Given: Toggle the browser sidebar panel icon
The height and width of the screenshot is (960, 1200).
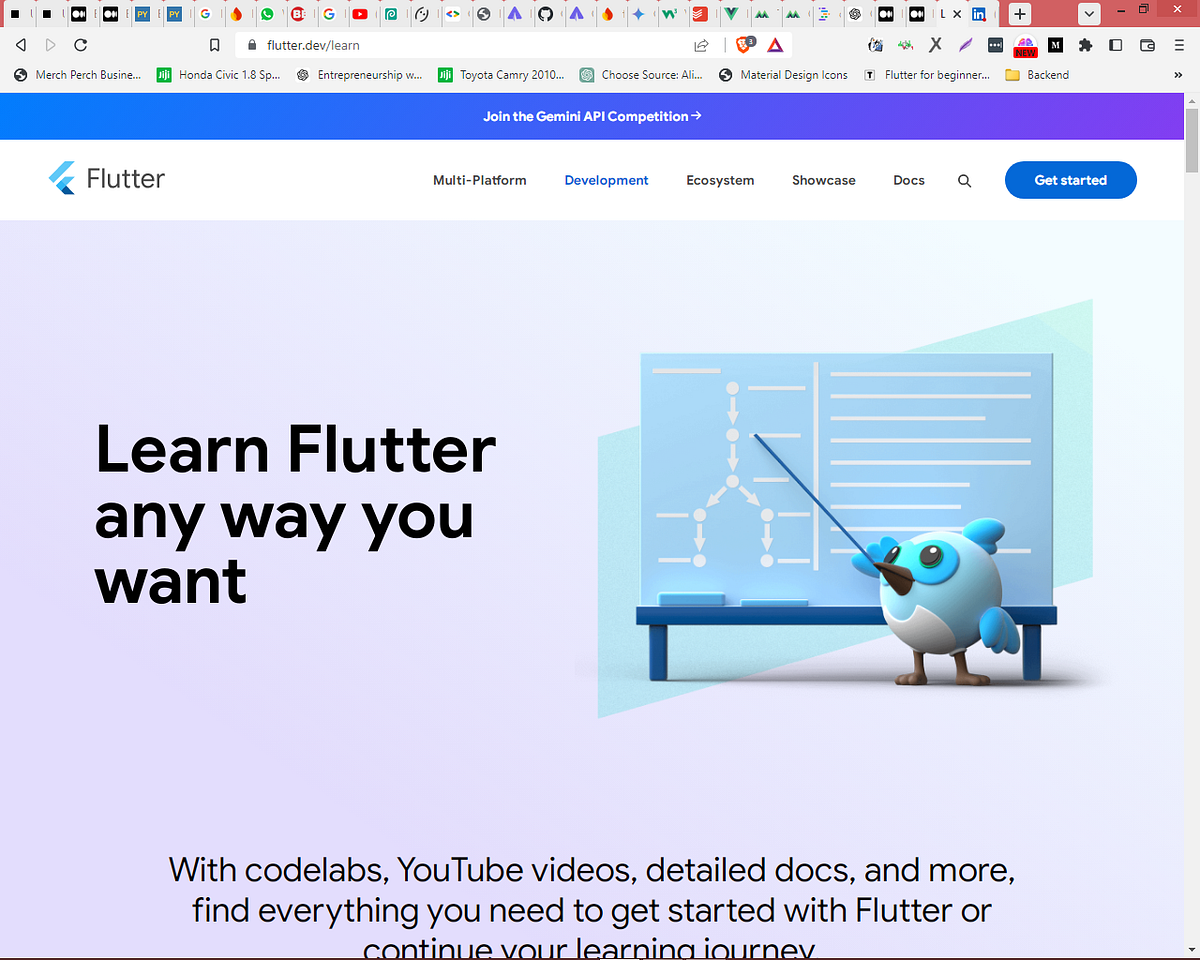Looking at the screenshot, I should point(1117,45).
